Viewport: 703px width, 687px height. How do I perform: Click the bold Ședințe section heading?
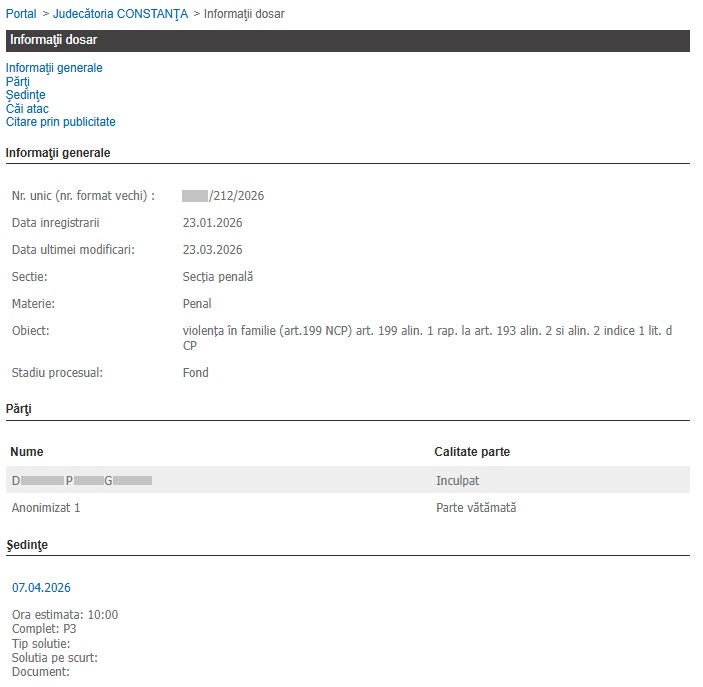point(26,545)
